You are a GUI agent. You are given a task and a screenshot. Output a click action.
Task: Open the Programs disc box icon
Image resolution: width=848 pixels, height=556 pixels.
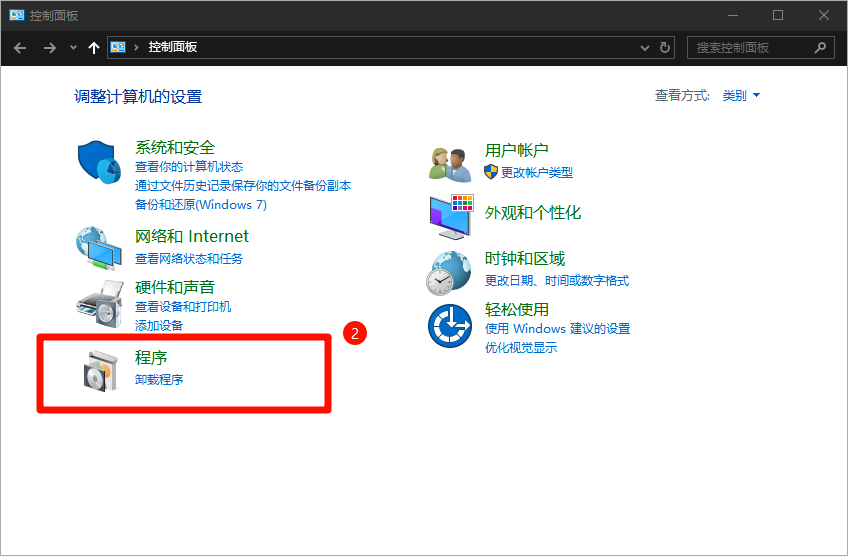[x=101, y=370]
